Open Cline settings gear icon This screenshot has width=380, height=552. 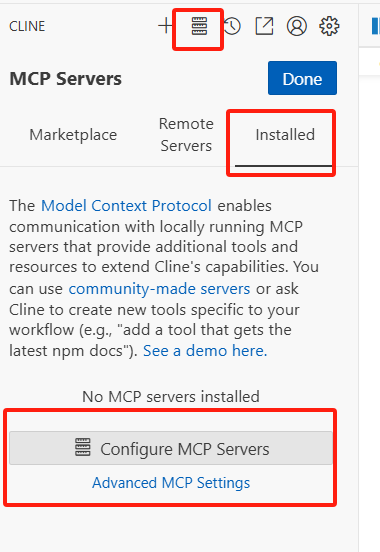(329, 26)
